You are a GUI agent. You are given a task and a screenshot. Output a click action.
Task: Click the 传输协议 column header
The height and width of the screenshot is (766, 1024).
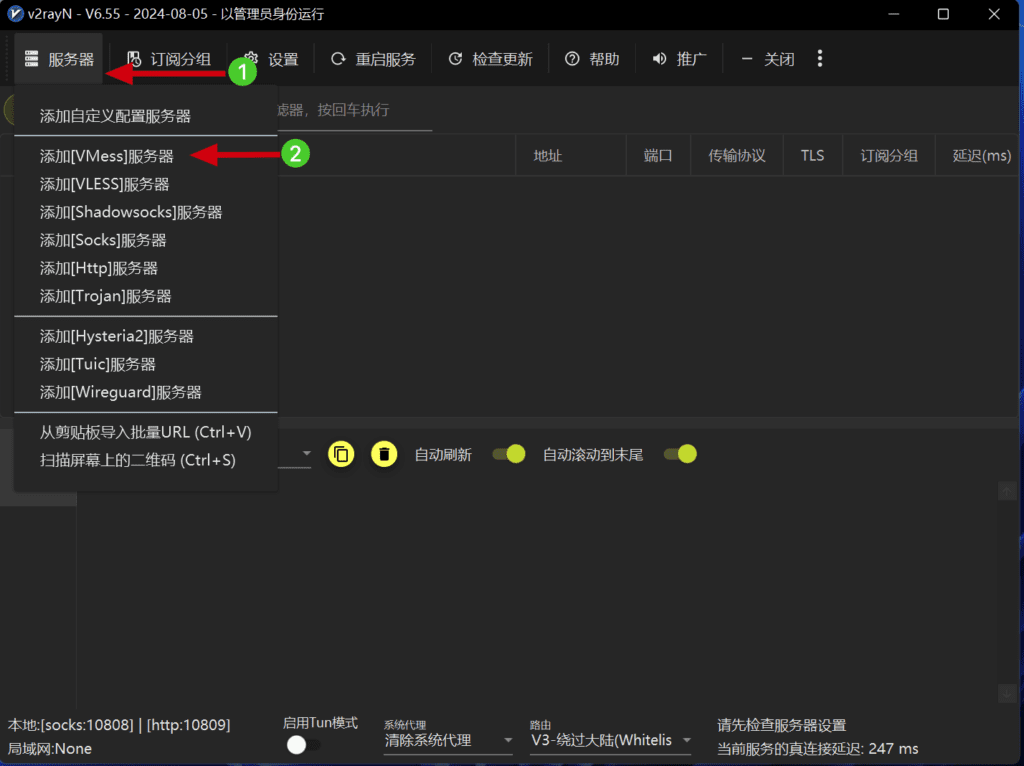click(x=737, y=155)
